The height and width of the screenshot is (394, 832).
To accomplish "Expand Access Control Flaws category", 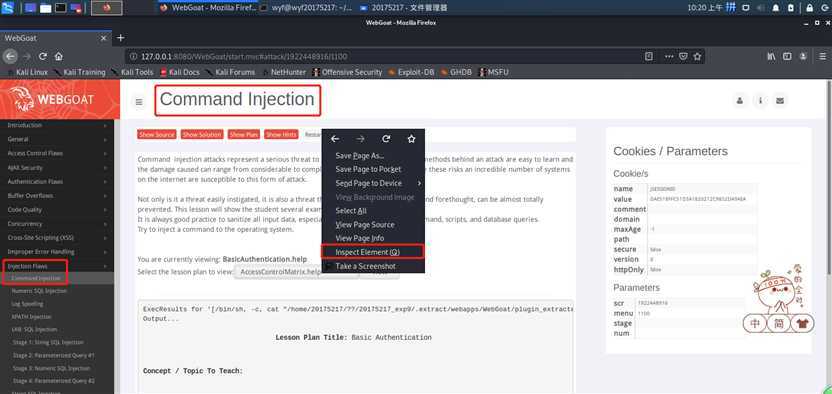I will [x=57, y=153].
